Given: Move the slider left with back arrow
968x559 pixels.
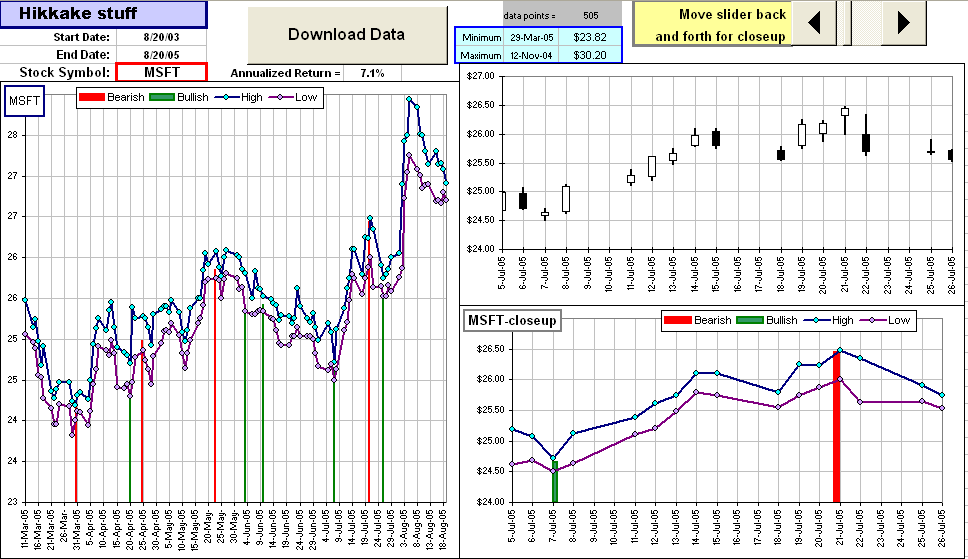Looking at the screenshot, I should (x=813, y=23).
